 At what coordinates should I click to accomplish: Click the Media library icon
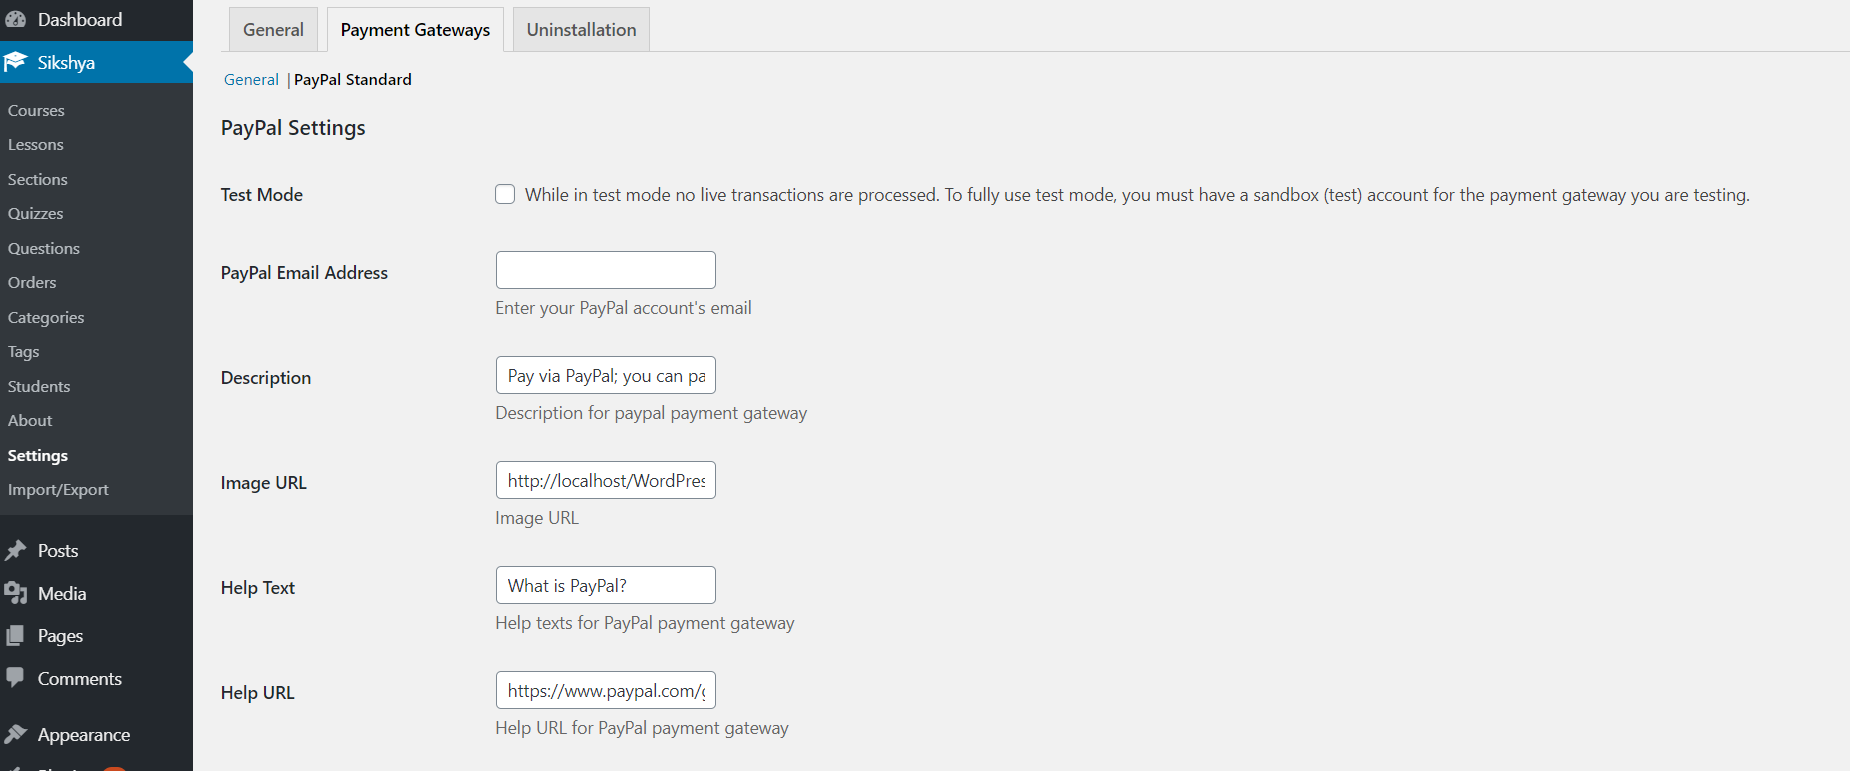15,593
